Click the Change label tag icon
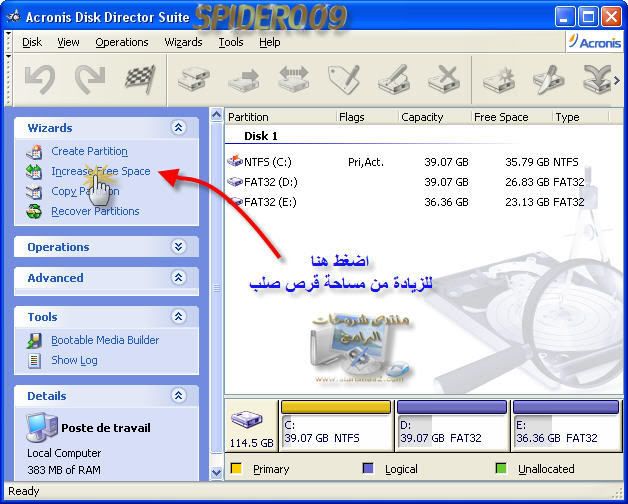The width and height of the screenshot is (628, 504). click(344, 79)
